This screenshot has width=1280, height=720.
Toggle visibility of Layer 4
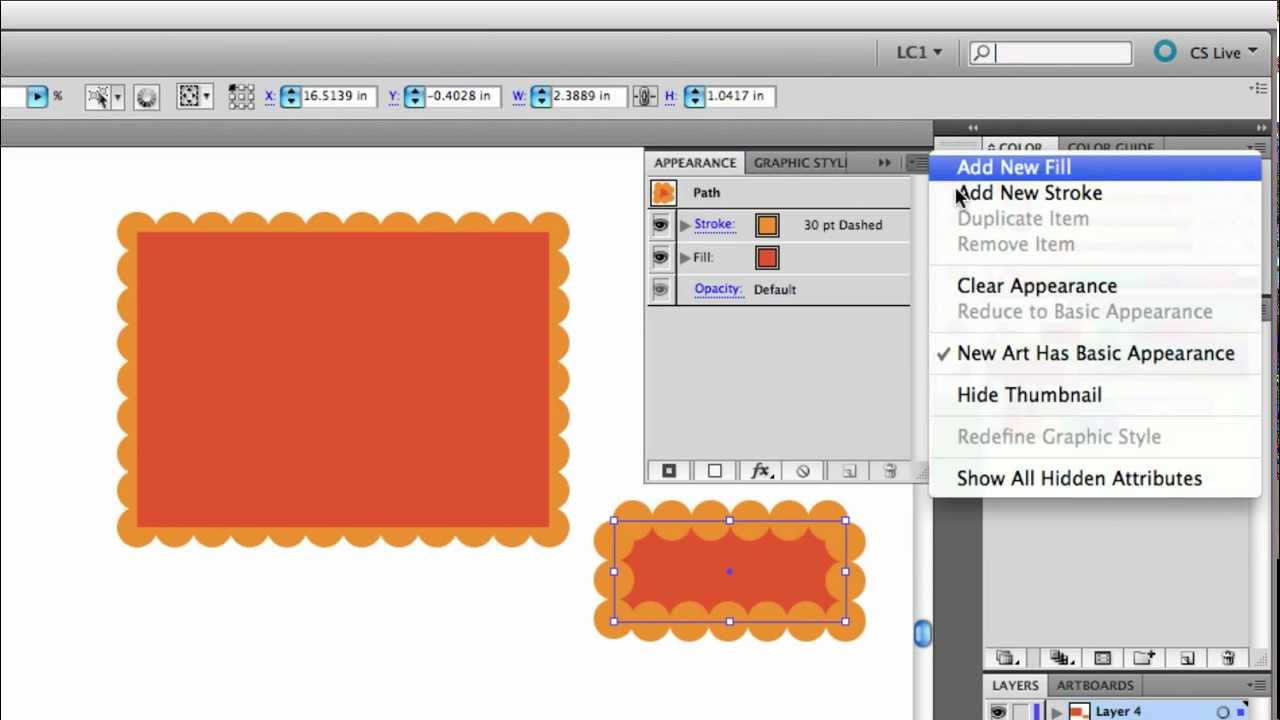997,711
